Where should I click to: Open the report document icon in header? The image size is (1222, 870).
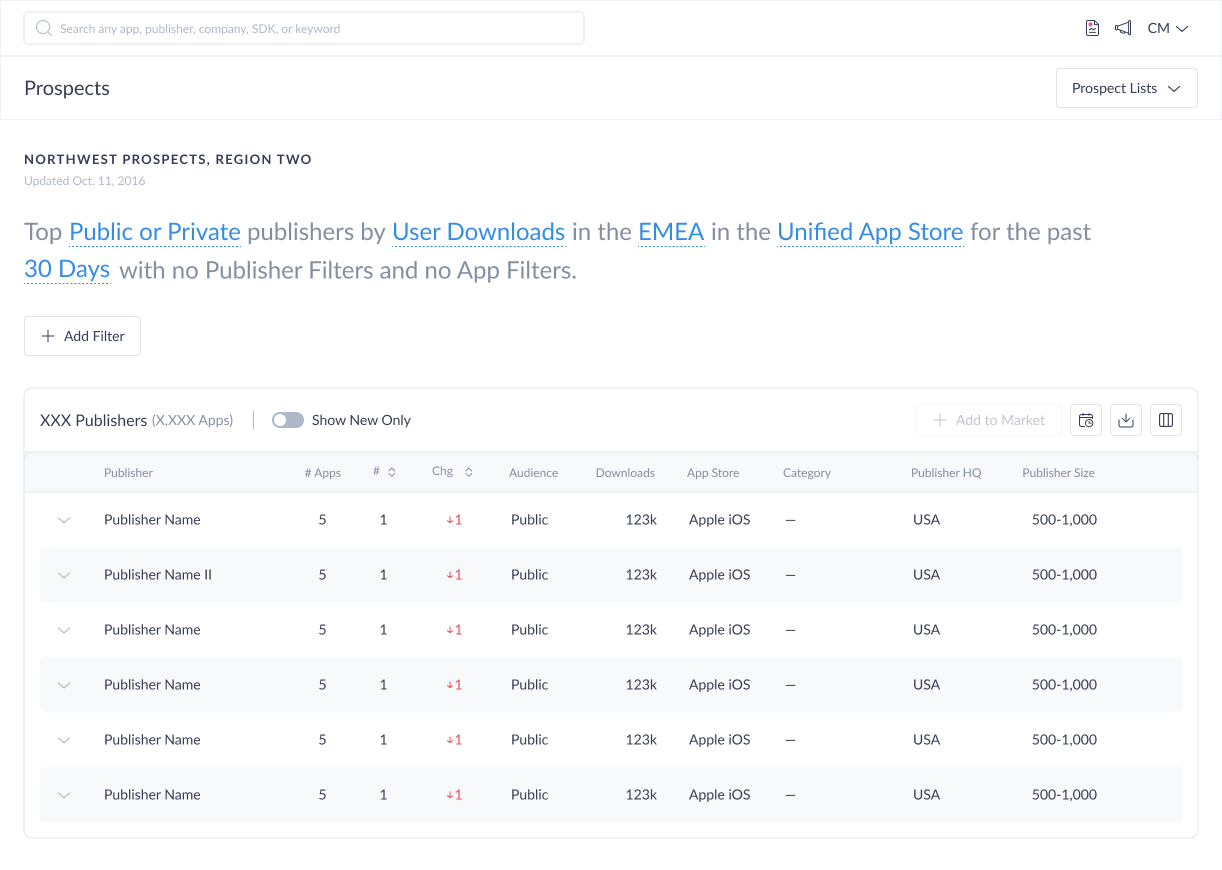(x=1092, y=28)
